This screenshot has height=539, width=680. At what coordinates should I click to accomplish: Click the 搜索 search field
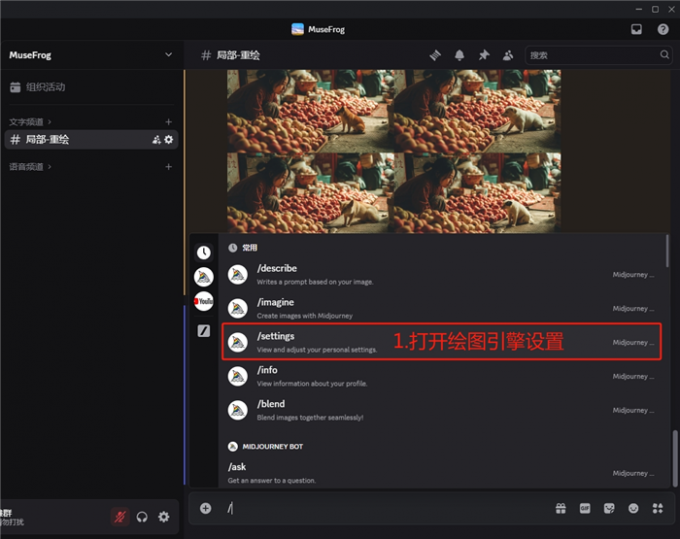598,55
